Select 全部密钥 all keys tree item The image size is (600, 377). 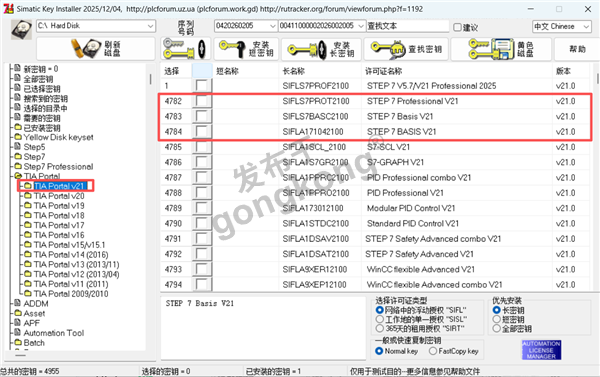38,79
